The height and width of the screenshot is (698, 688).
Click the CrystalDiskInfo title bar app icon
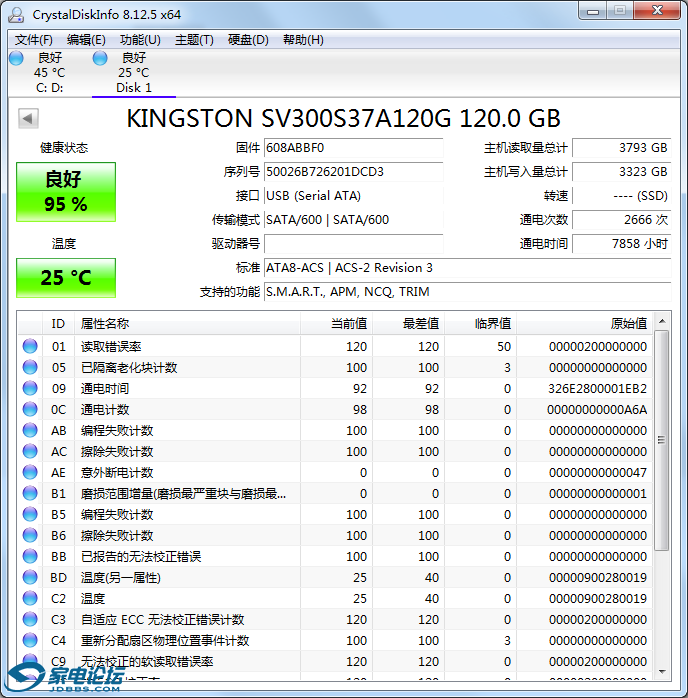point(16,14)
